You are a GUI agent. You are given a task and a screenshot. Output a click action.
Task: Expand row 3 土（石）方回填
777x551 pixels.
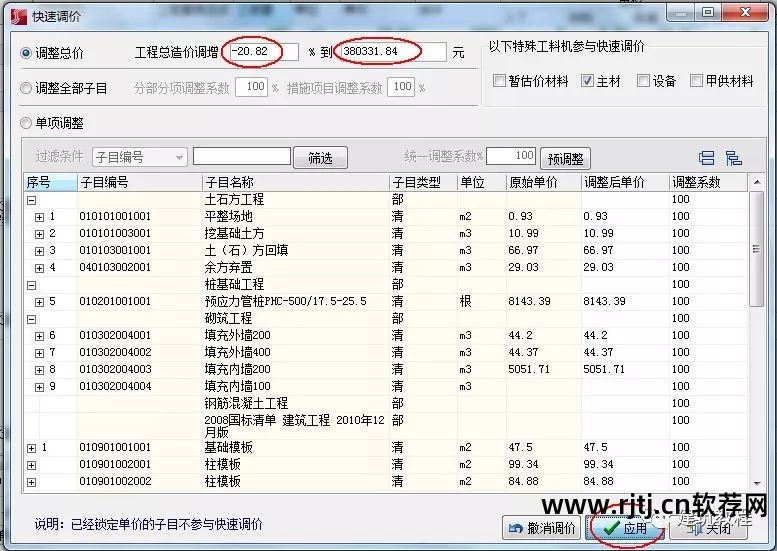(40, 251)
